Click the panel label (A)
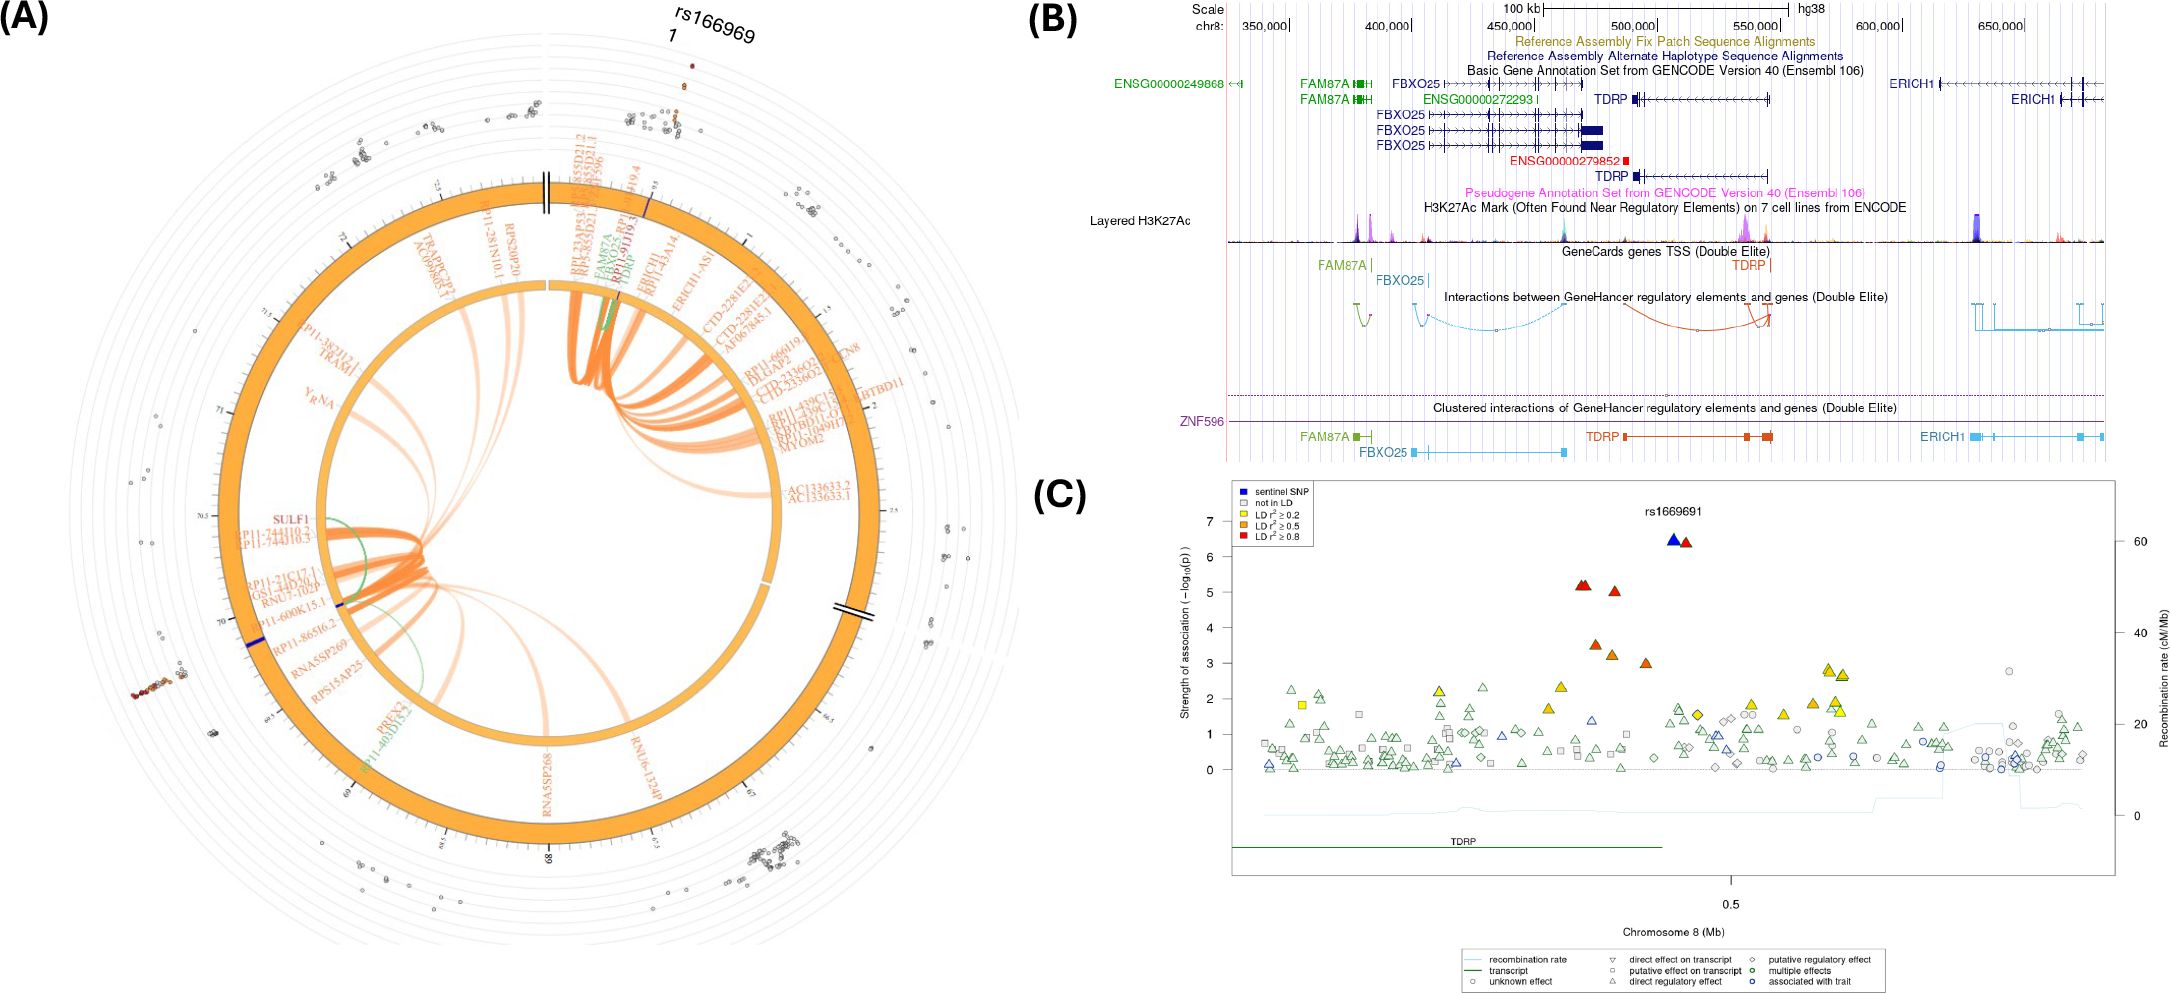The width and height of the screenshot is (2170, 993). coord(23,18)
